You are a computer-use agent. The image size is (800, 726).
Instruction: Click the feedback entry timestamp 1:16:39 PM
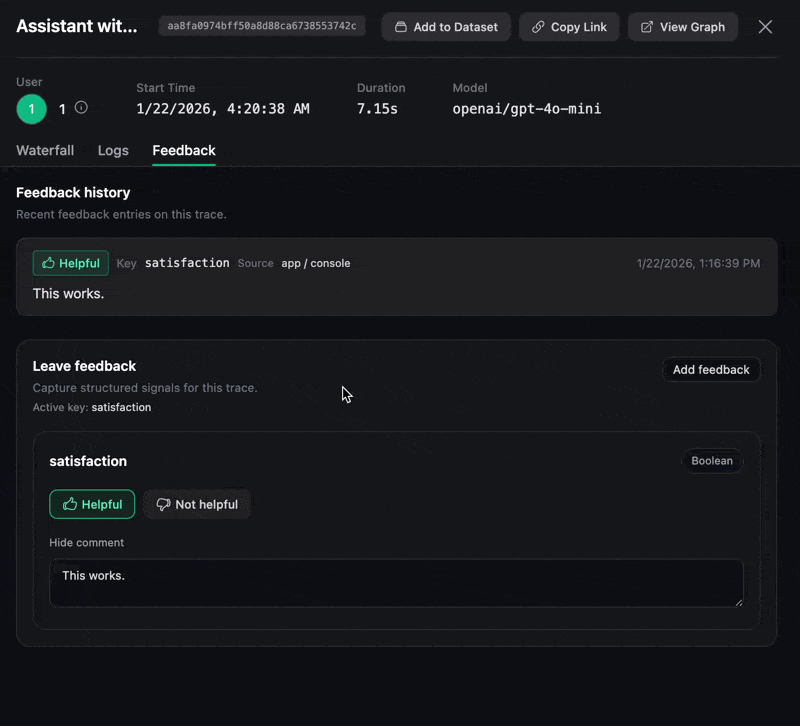(x=698, y=264)
